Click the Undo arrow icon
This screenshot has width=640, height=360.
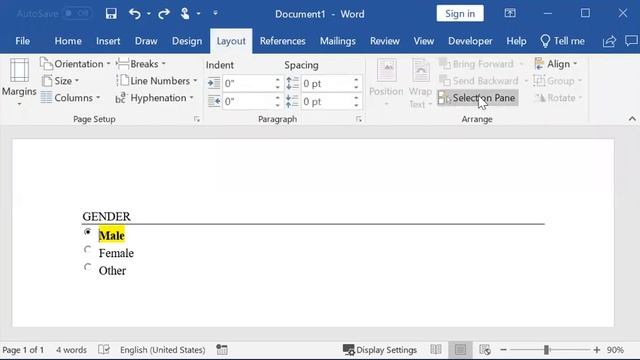coord(134,14)
